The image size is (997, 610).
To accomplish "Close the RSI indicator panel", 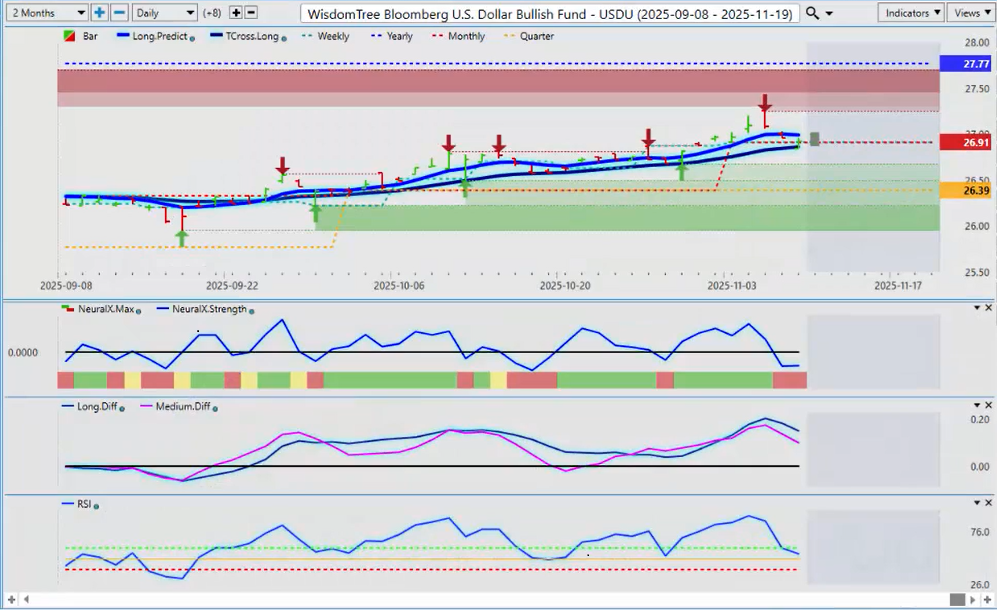I will 987,504.
